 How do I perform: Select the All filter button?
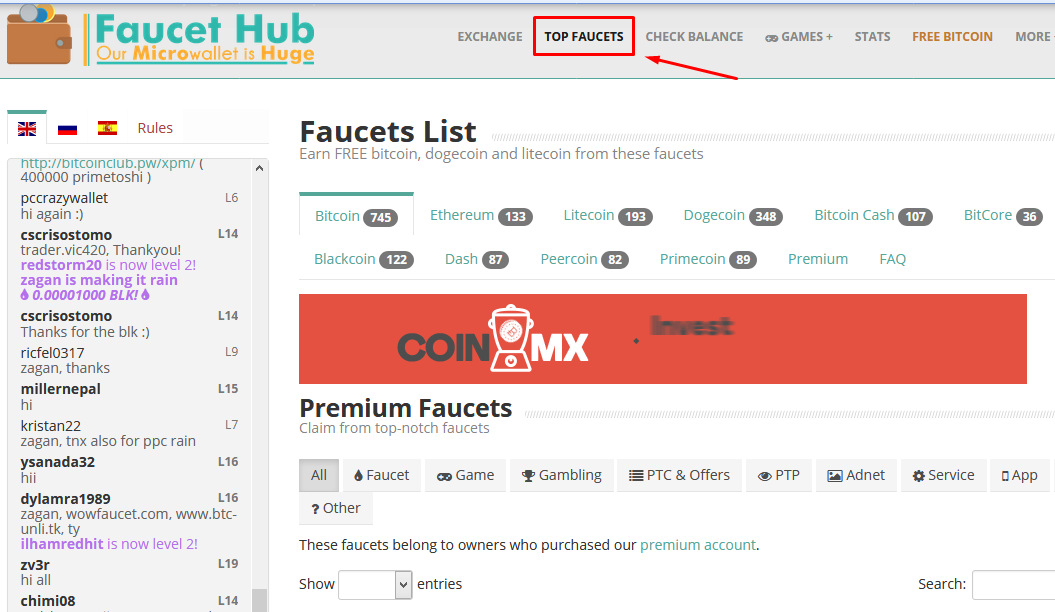point(319,475)
